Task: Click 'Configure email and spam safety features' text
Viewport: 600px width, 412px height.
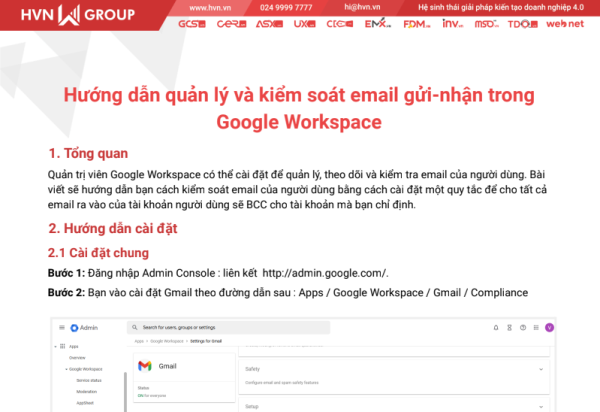Action: tap(282, 383)
